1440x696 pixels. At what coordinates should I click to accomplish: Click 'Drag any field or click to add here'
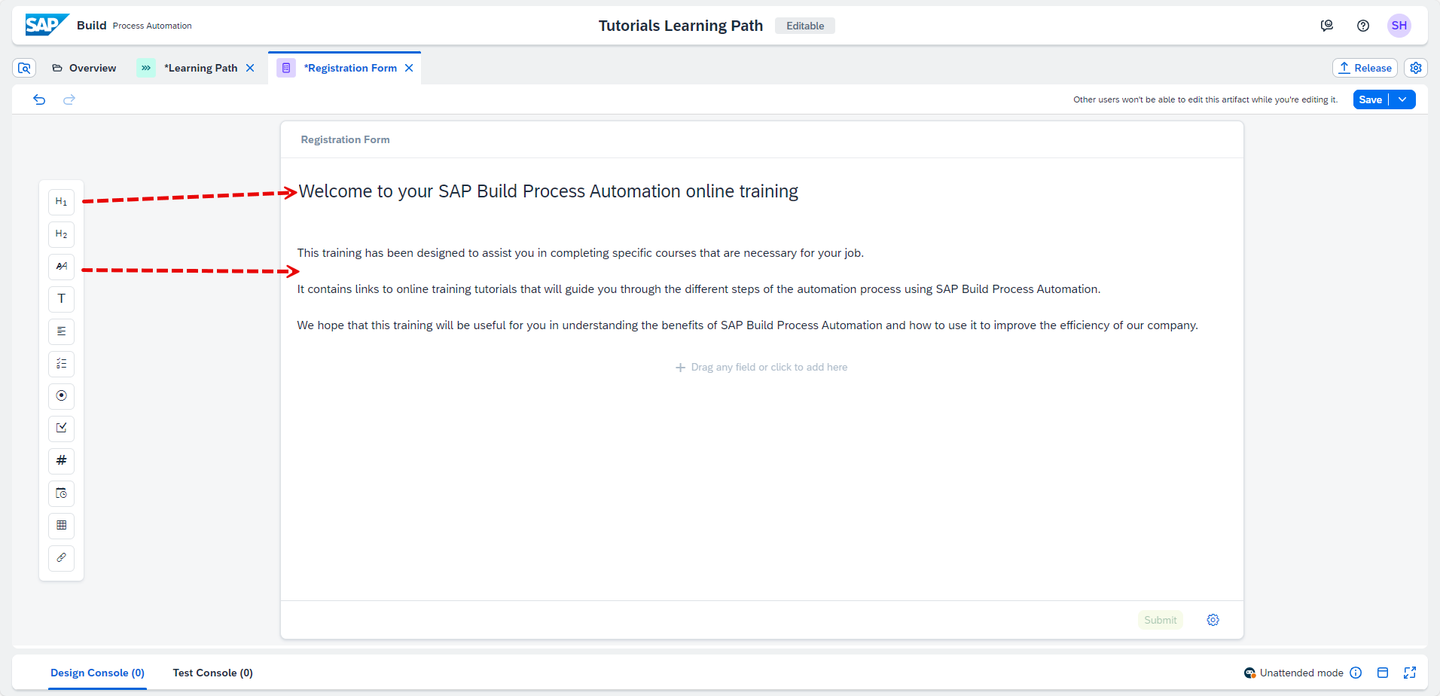tap(762, 367)
